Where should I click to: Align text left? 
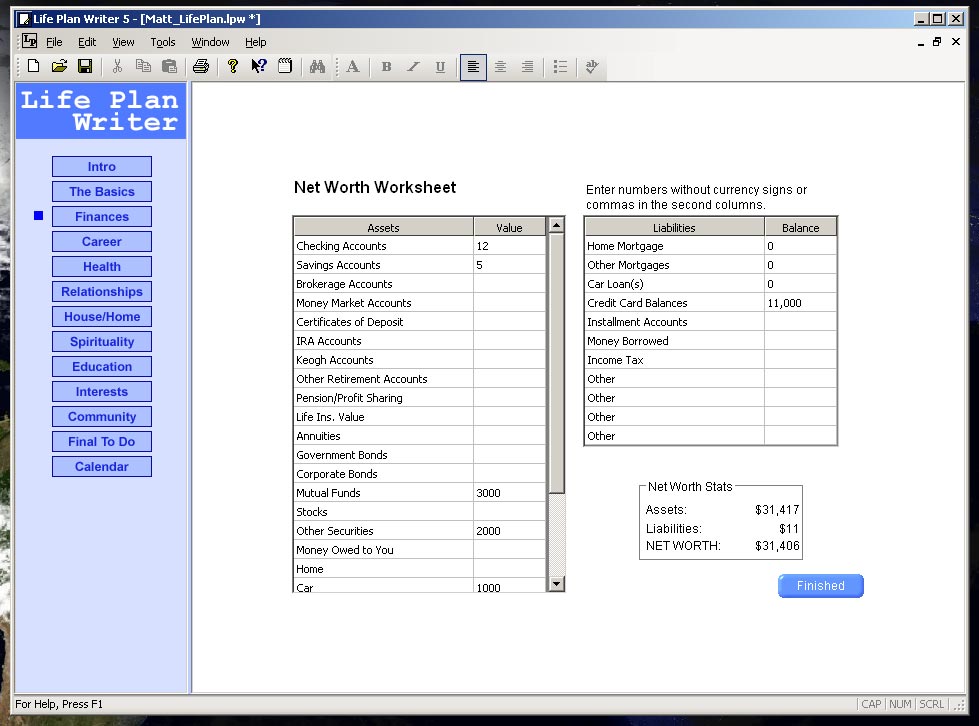[473, 67]
